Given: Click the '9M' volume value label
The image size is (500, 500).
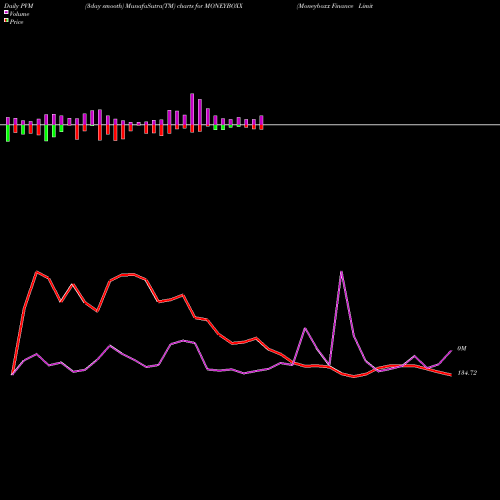Looking at the screenshot, I should [x=462, y=349].
